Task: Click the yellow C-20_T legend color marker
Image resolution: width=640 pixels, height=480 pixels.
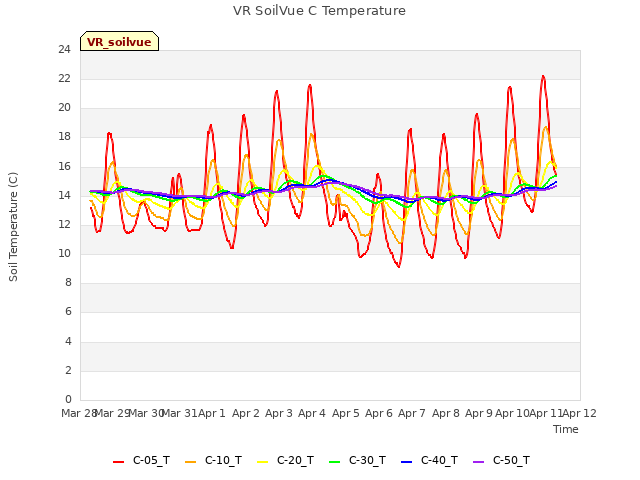Action: coord(262,462)
